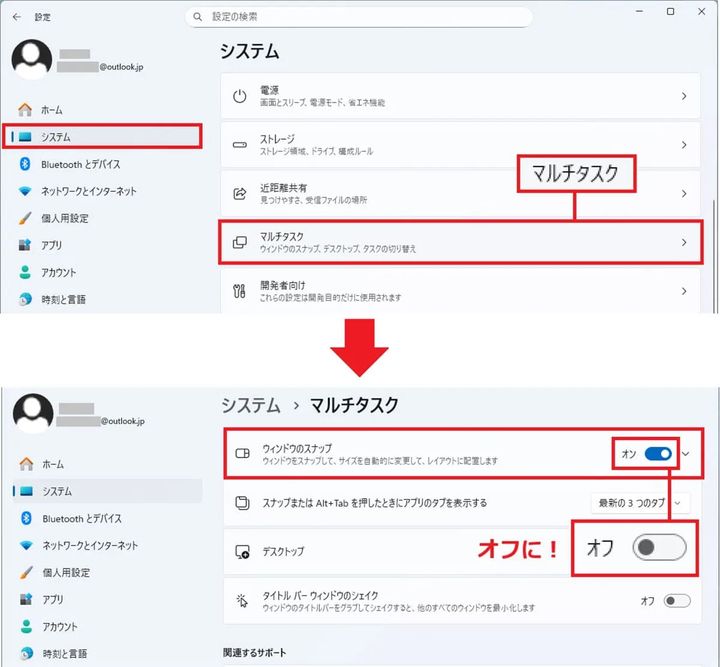Screen dimensions: 720x667
Task: Enable the タイトル バー ウィンドウのシェイク toggle
Action: [x=677, y=601]
